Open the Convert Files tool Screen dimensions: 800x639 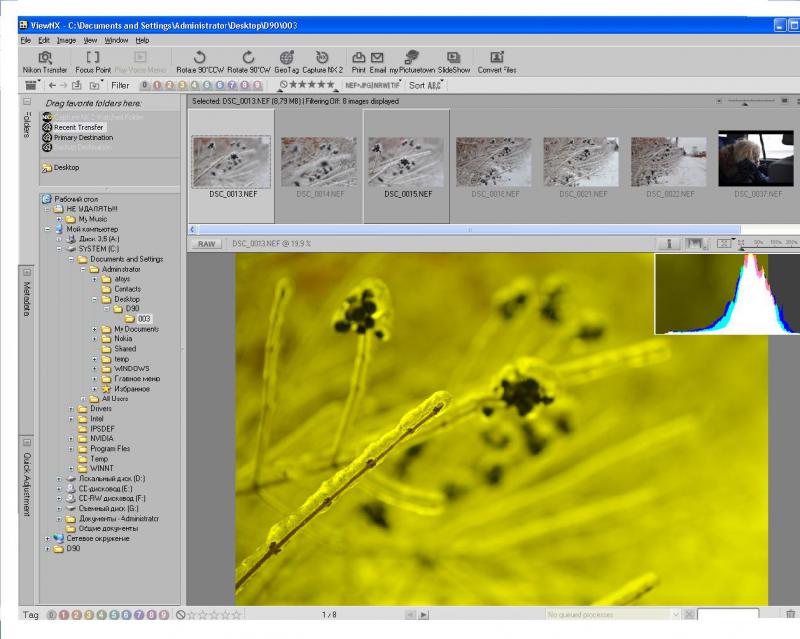point(497,62)
